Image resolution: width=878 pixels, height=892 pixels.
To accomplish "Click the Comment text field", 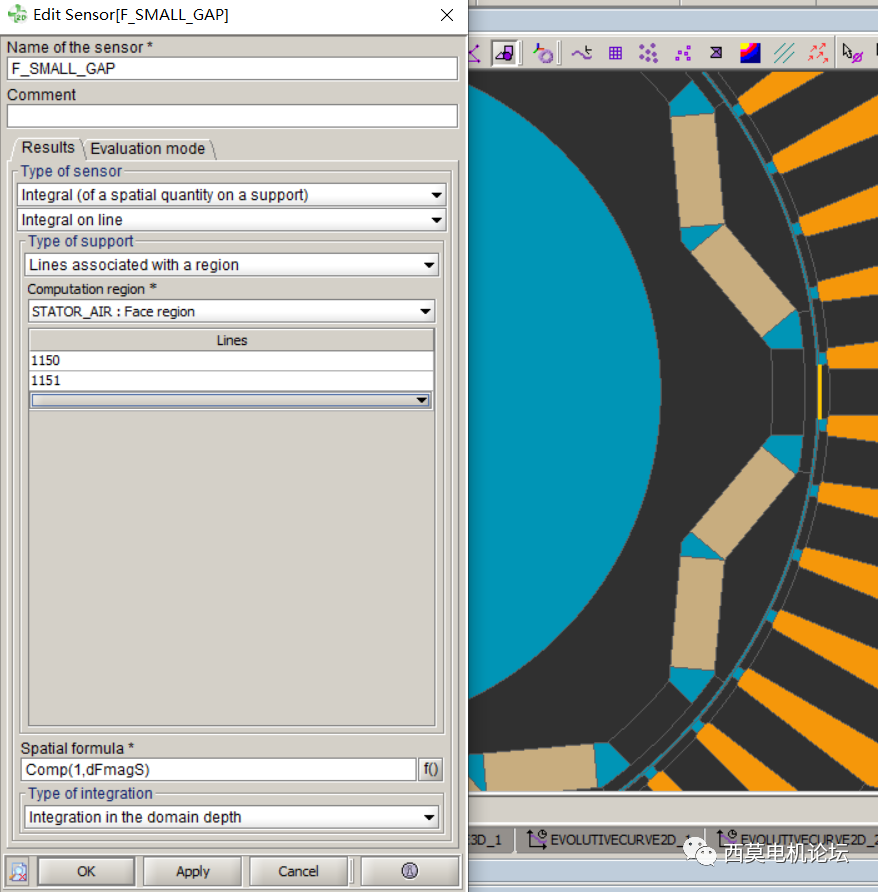I will click(x=232, y=116).
